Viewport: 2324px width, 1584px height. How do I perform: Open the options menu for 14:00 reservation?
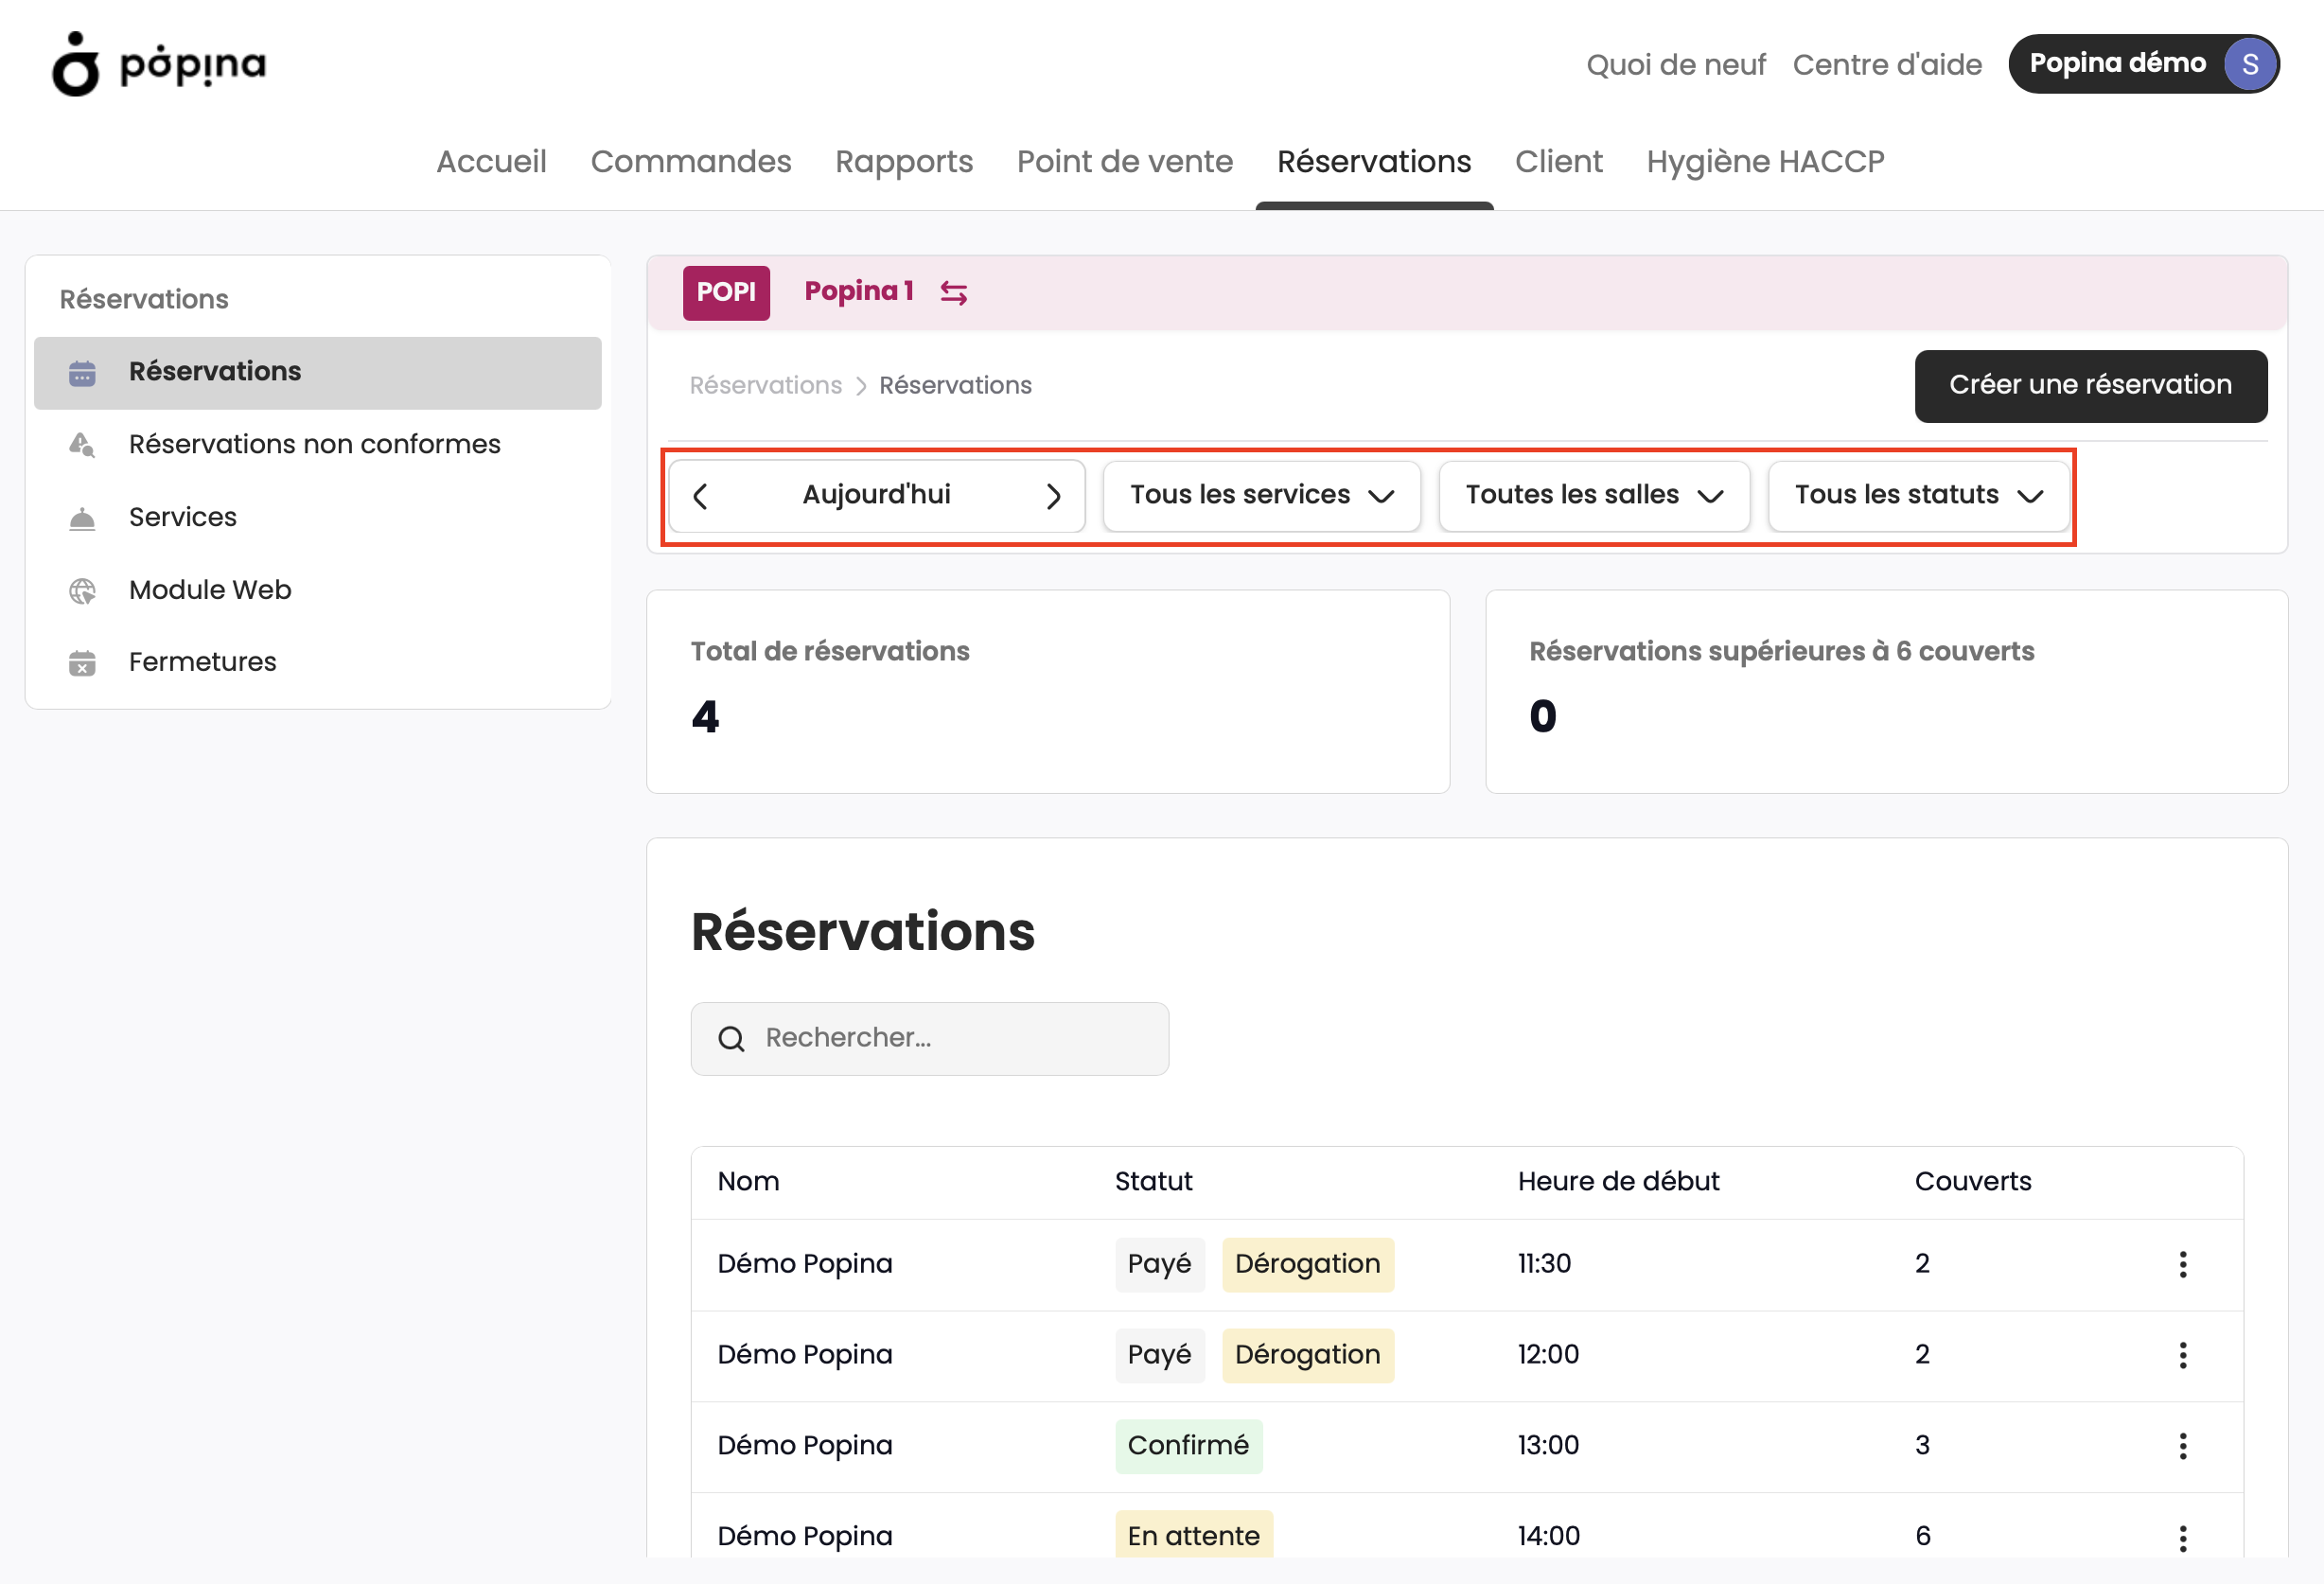point(2182,1537)
